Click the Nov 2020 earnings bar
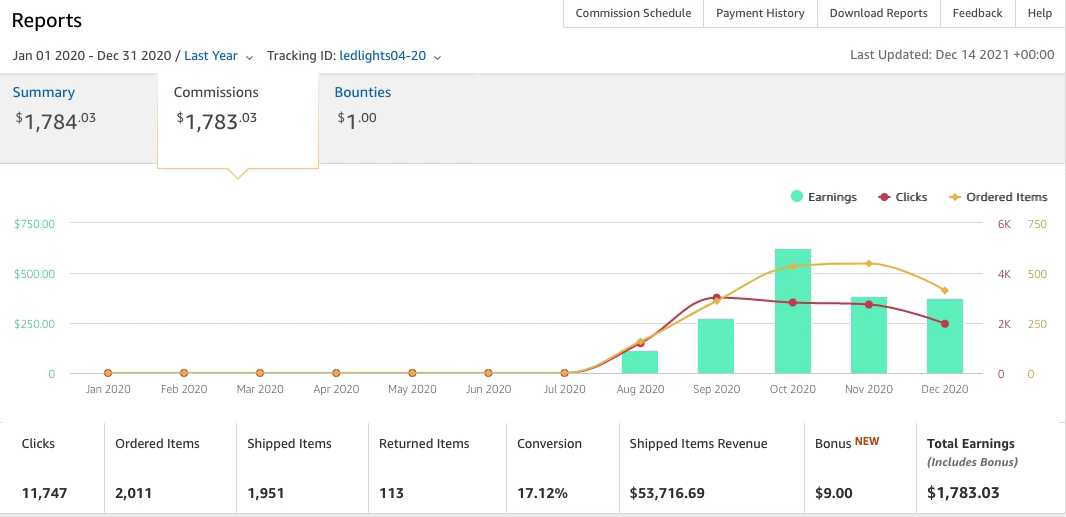Viewport: 1066px width, 517px height. tap(869, 335)
